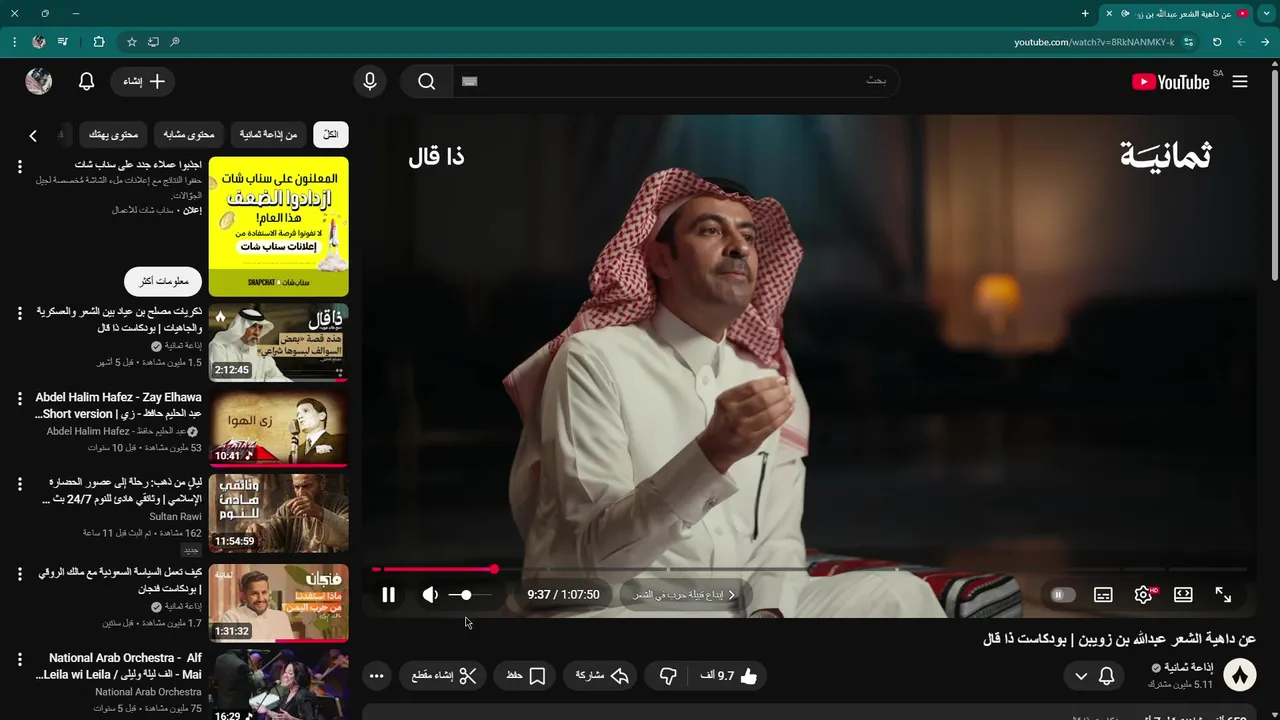Open options for 'ذكريات مصلح بن عياد' video

click(x=19, y=314)
